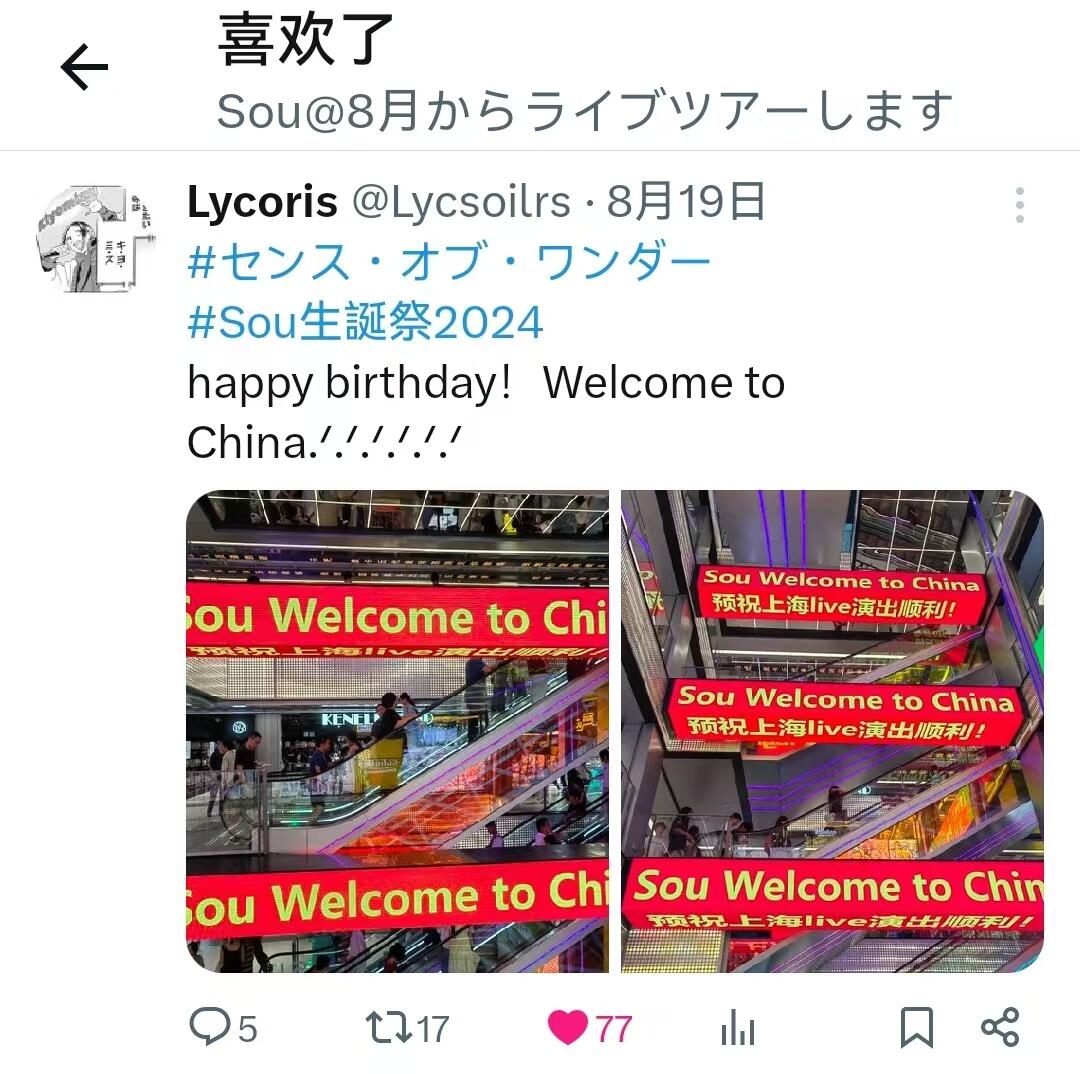Open hashtag #Sou生誕祭2024
1080x1074 pixels.
[365, 322]
